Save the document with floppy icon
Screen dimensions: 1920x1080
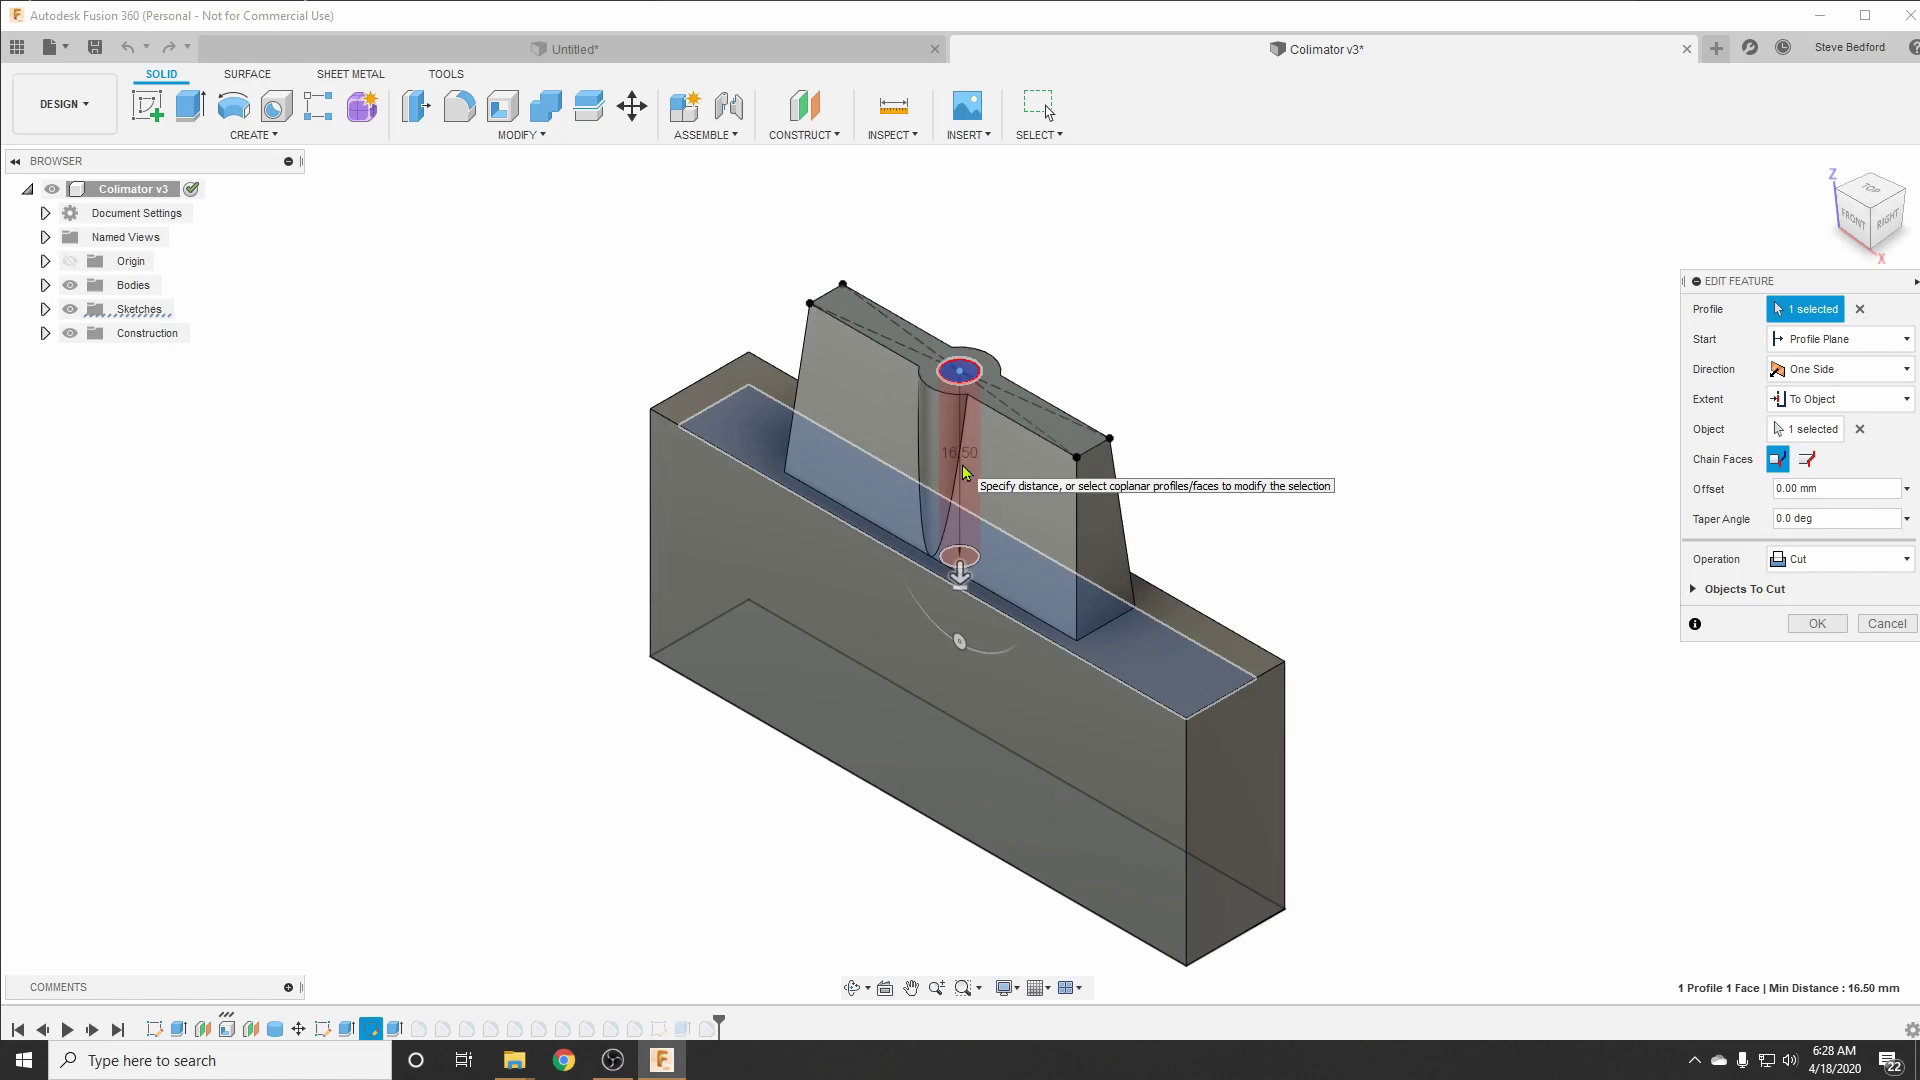coord(95,47)
